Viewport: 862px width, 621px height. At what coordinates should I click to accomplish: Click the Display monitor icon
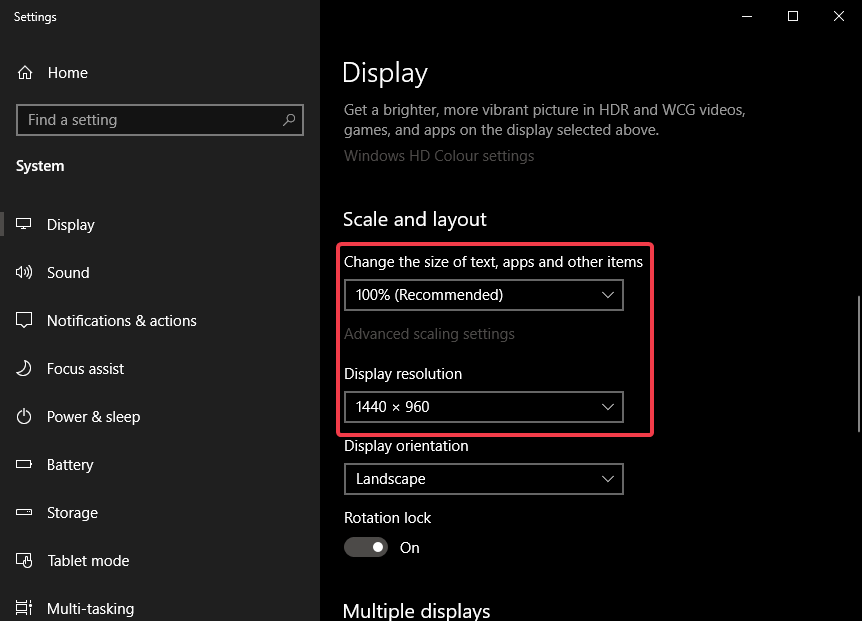tap(25, 225)
